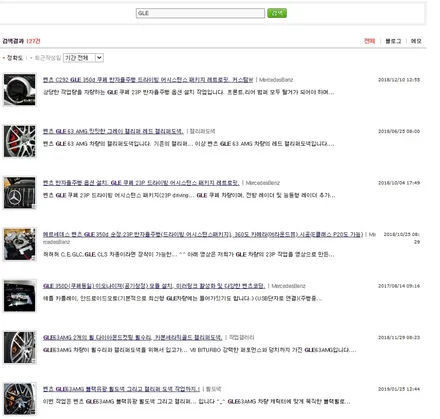Open the GLE 63 AMG 캘리퍼도색 post title
This screenshot has width=440, height=419.
(x=113, y=131)
